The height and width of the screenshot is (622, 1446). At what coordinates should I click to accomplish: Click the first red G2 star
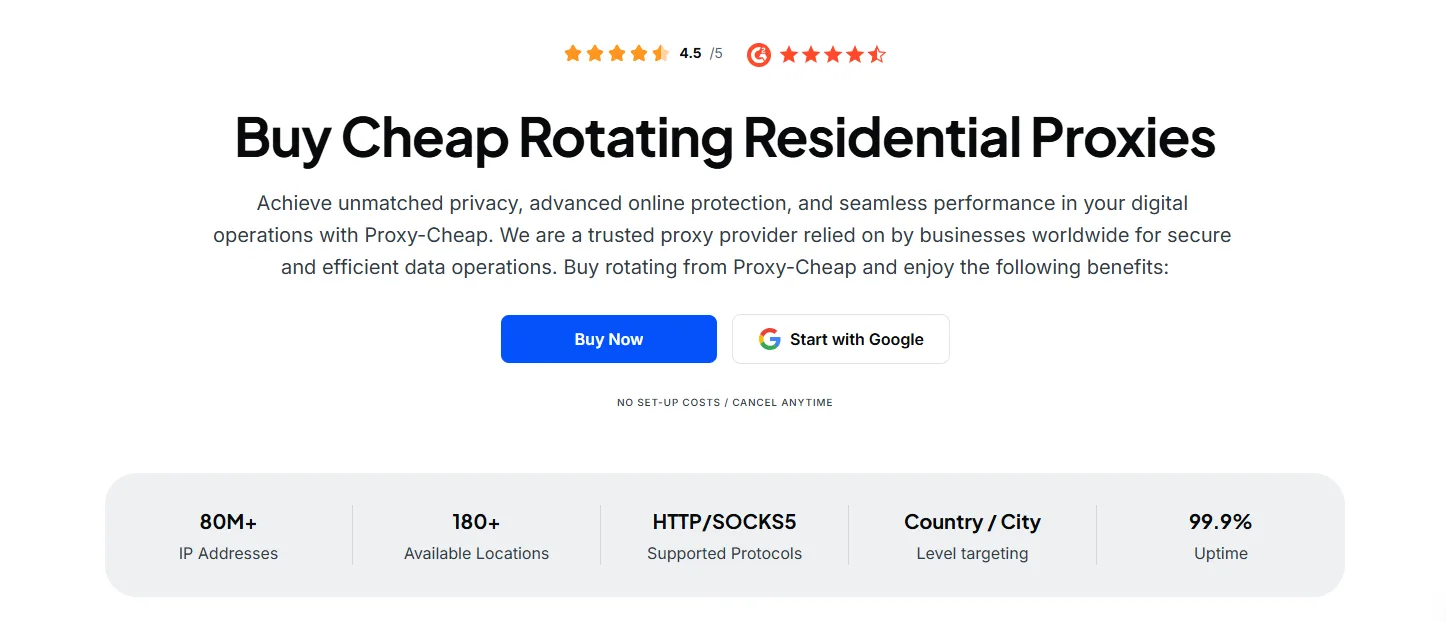[789, 54]
